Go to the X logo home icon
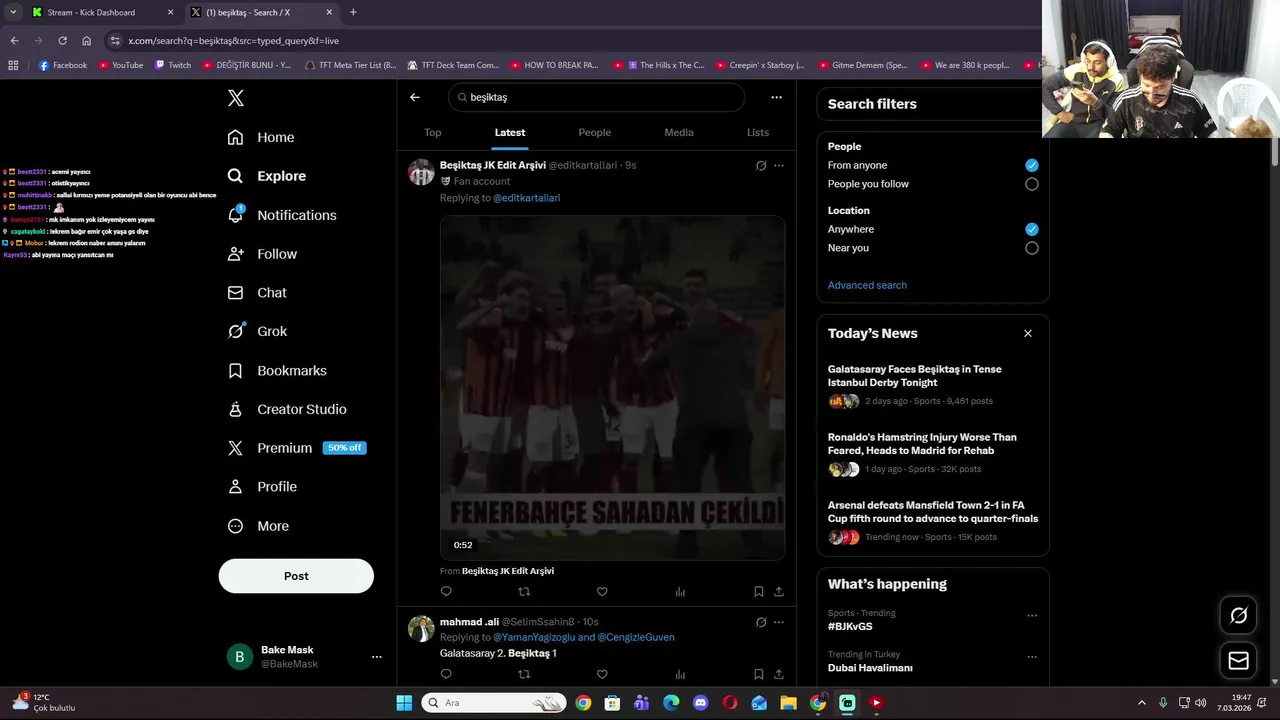This screenshot has width=1280, height=720. click(235, 98)
